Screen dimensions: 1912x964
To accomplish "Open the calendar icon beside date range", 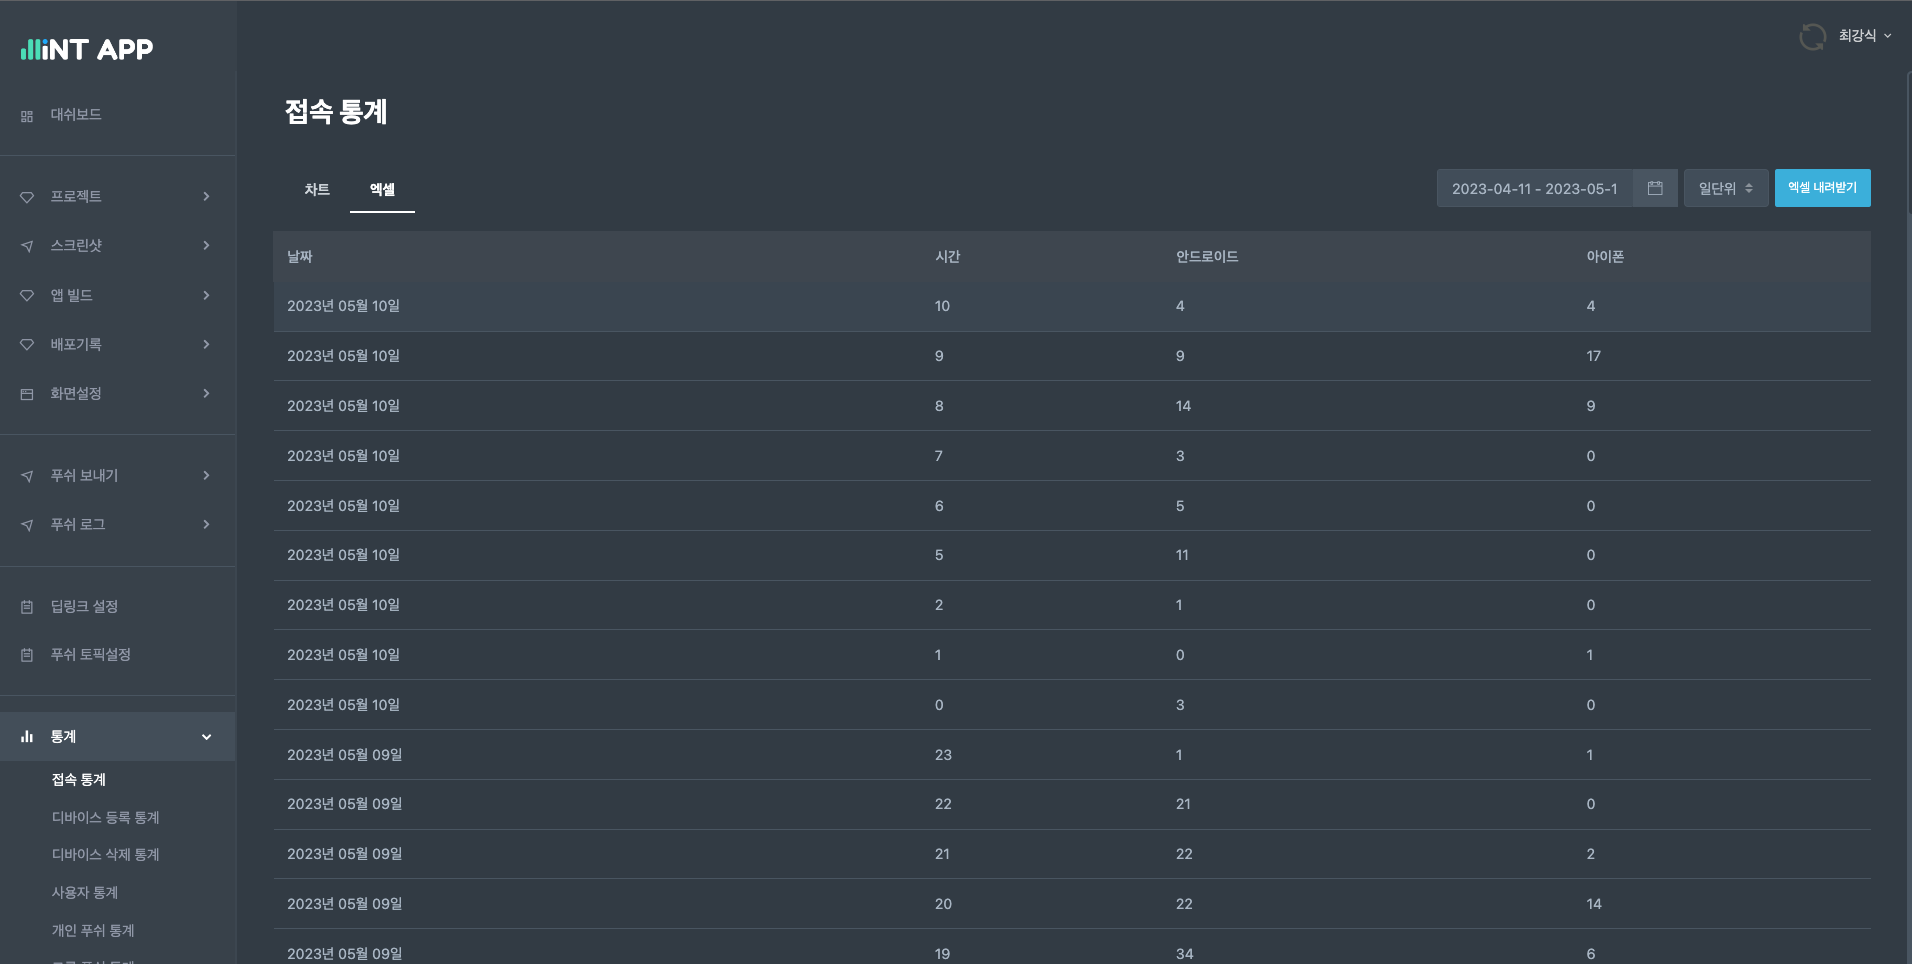I will click(1655, 188).
